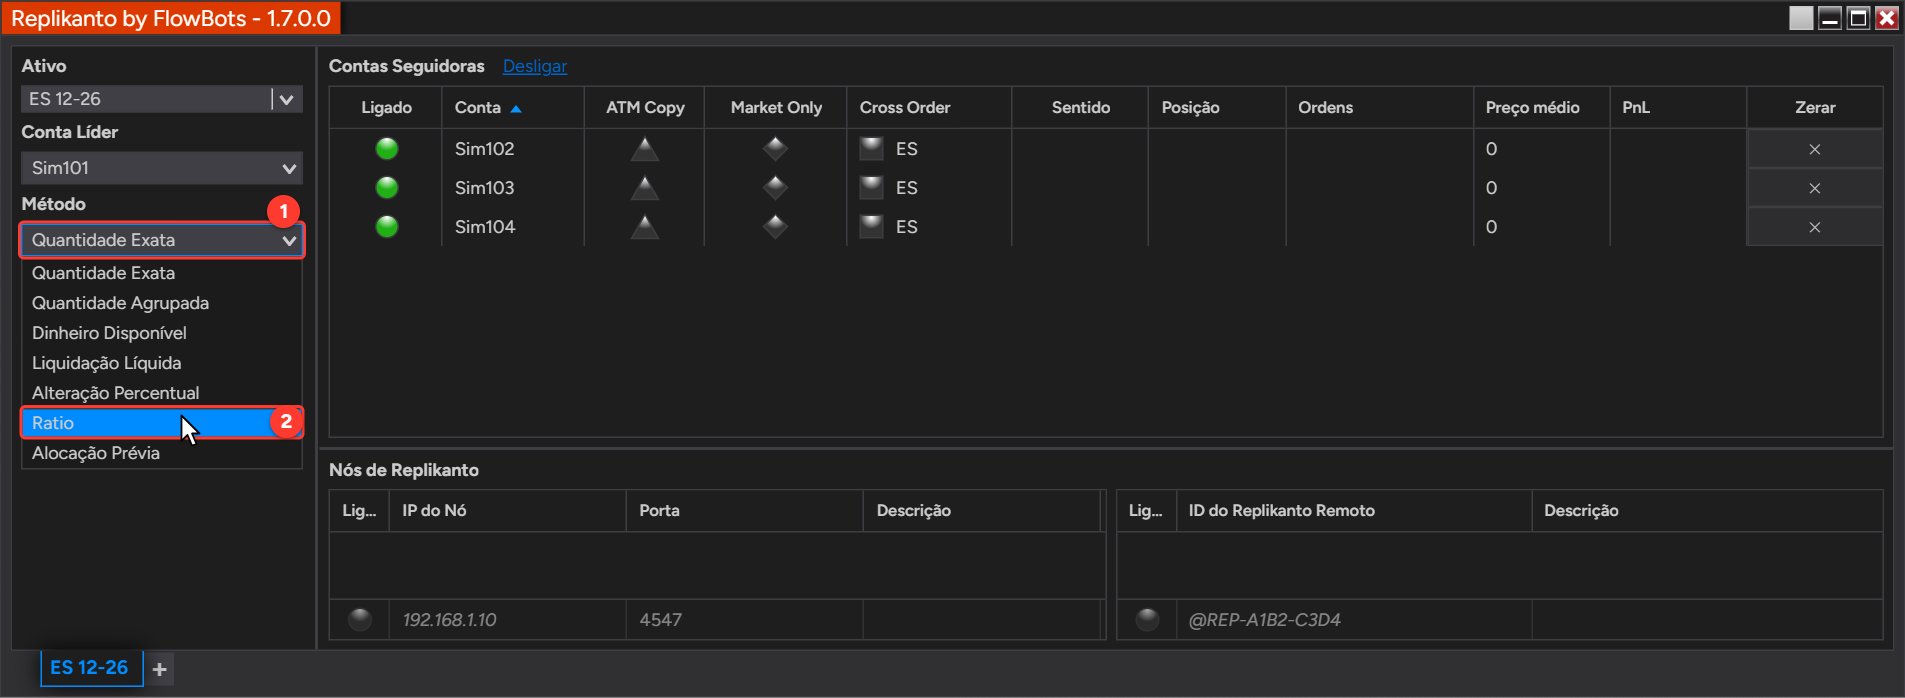Select Dinheiro Disponível method
Image resolution: width=1905 pixels, height=698 pixels.
[x=162, y=333]
